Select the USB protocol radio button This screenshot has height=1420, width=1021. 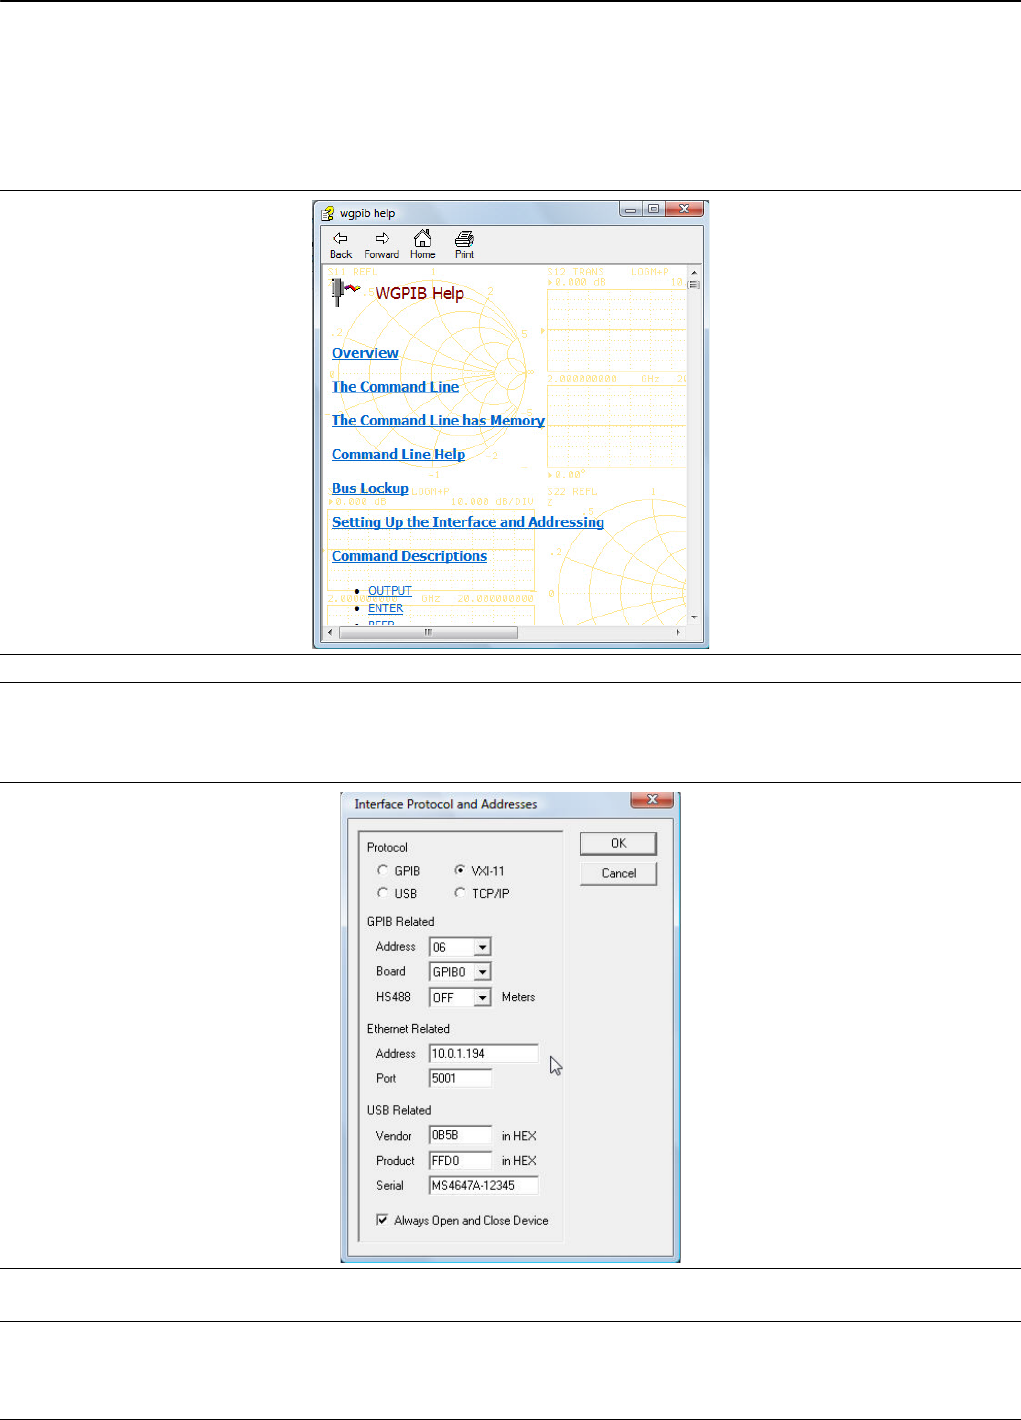pos(382,892)
